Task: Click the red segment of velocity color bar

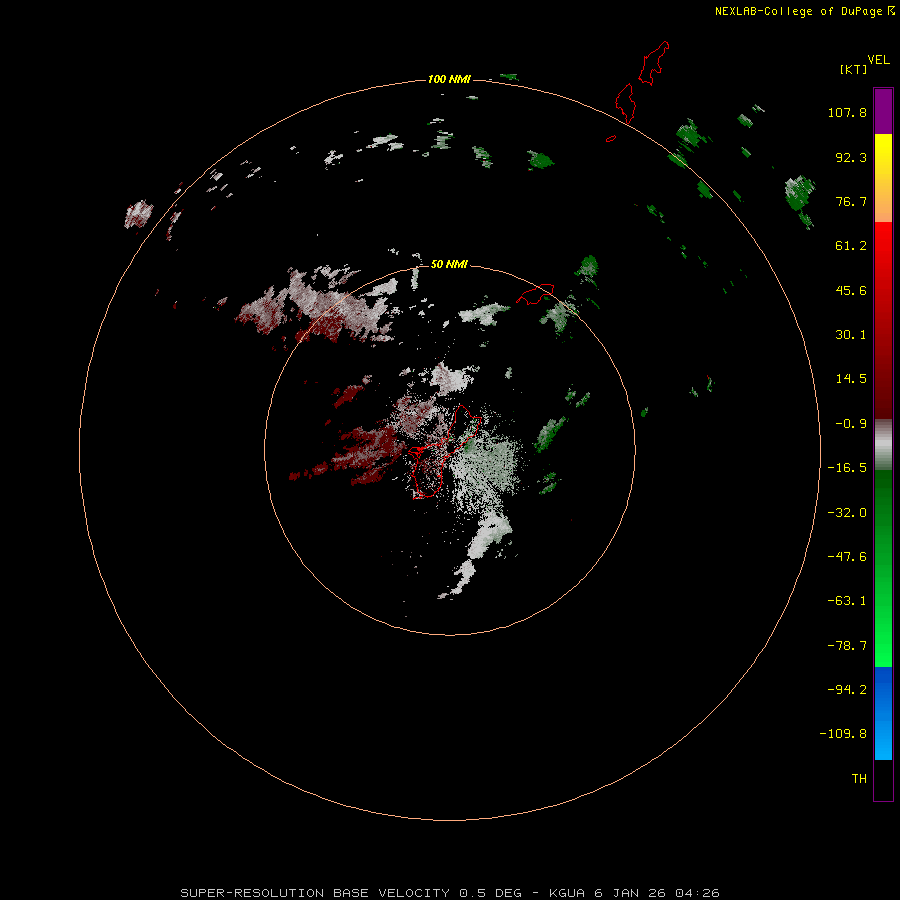Action: pos(883,320)
